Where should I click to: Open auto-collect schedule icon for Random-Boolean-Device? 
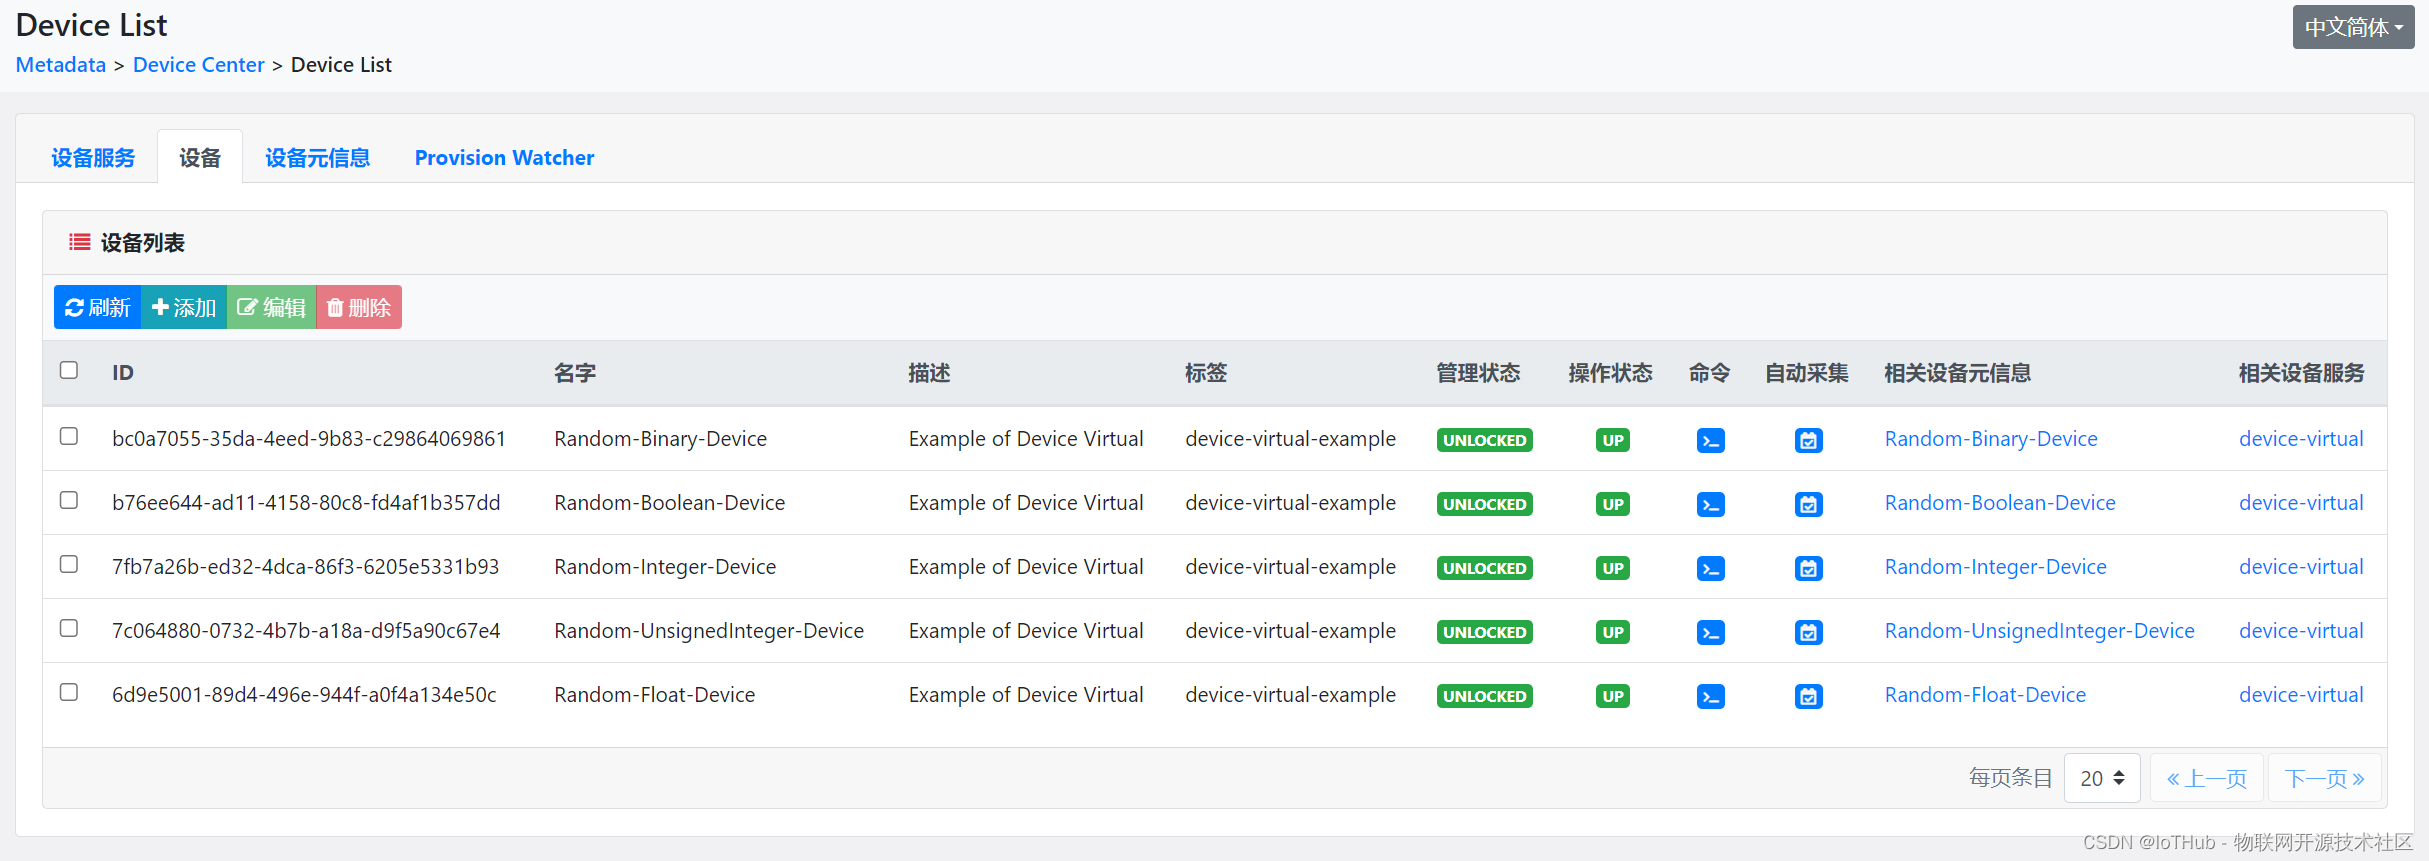[x=1808, y=504]
